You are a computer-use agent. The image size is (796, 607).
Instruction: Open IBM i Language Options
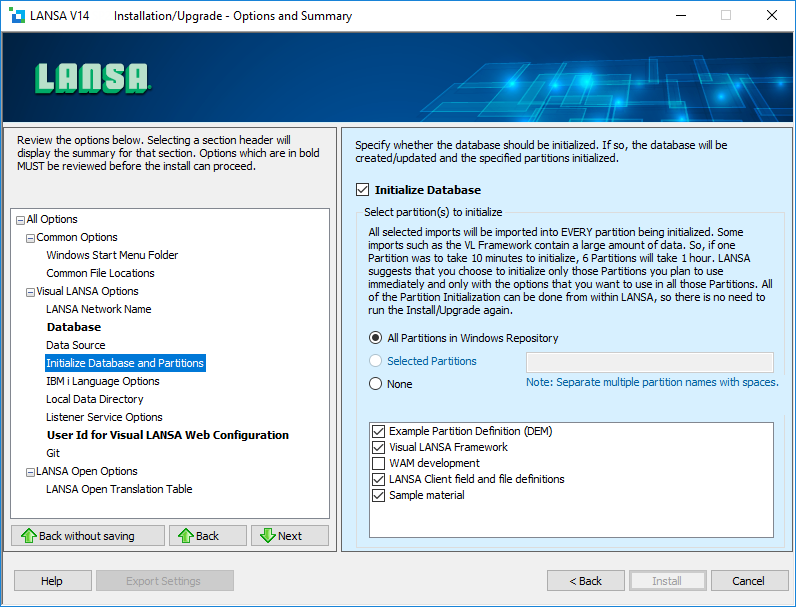(103, 381)
